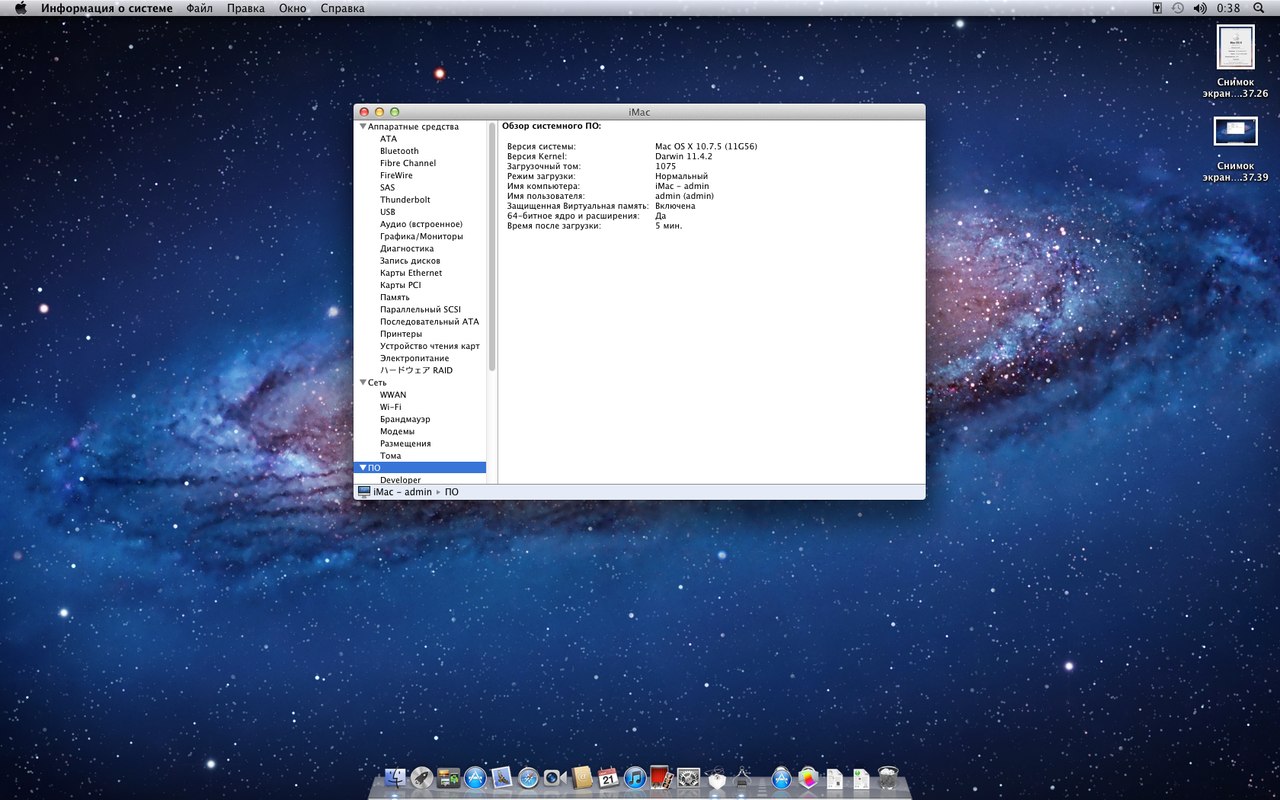This screenshot has height=800, width=1280.
Task: Open Mail stamp icon in the Dock
Action: tap(502, 778)
